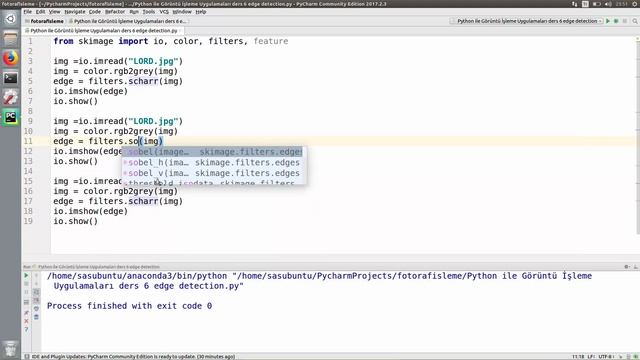Click the file breadcrumb in navigation bar
Viewport: 640px width, 360px height.
click(x=128, y=21)
